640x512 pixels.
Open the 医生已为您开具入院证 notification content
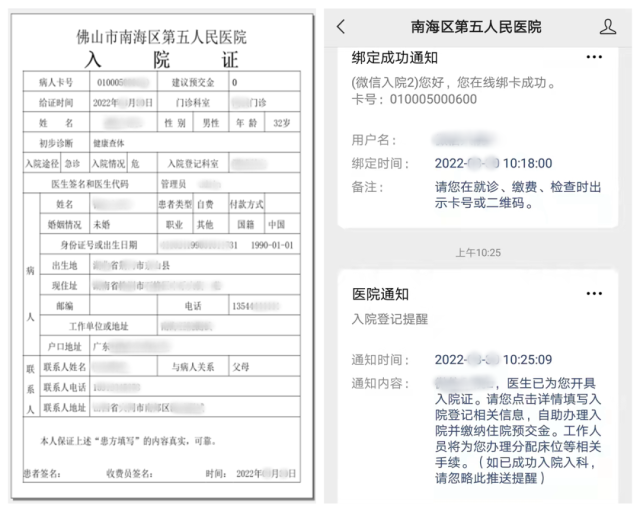[x=518, y=430]
